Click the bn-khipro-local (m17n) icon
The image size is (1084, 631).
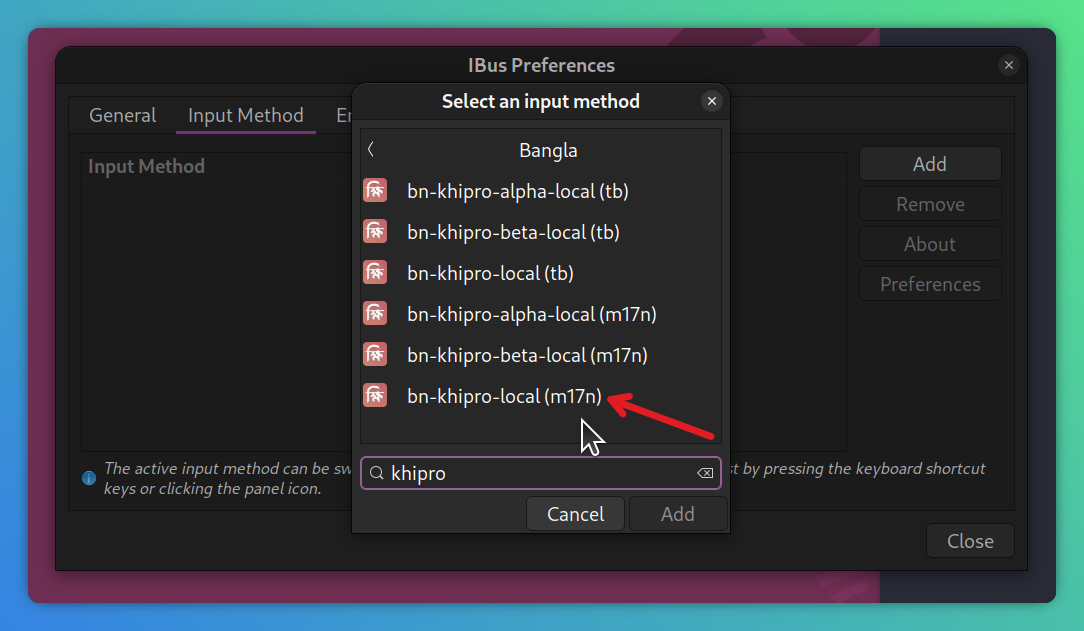(375, 396)
